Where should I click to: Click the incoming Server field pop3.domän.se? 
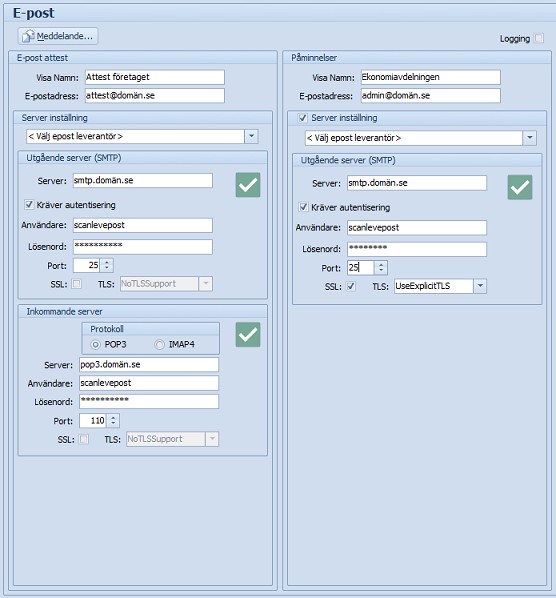(149, 365)
